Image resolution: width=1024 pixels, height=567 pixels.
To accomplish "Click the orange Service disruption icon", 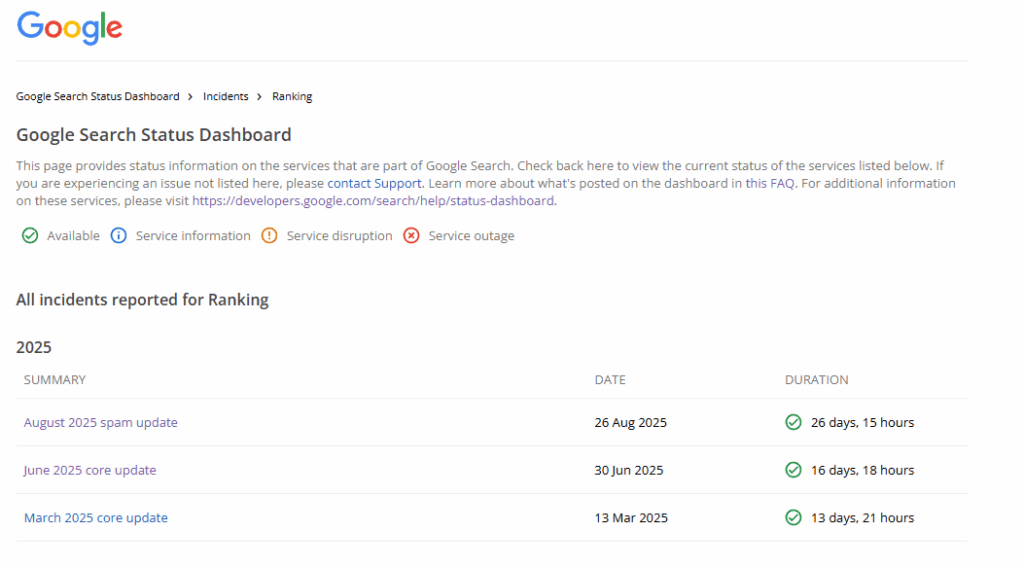I will (269, 236).
